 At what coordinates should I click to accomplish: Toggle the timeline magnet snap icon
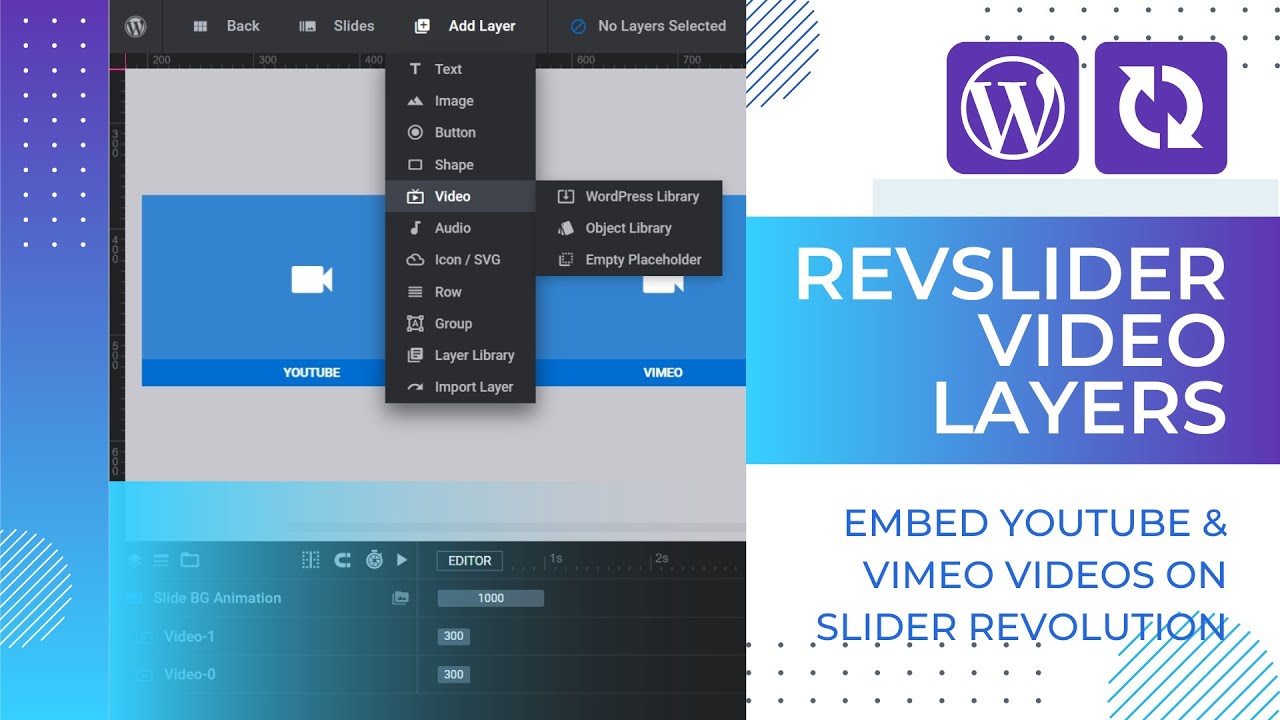click(x=342, y=560)
